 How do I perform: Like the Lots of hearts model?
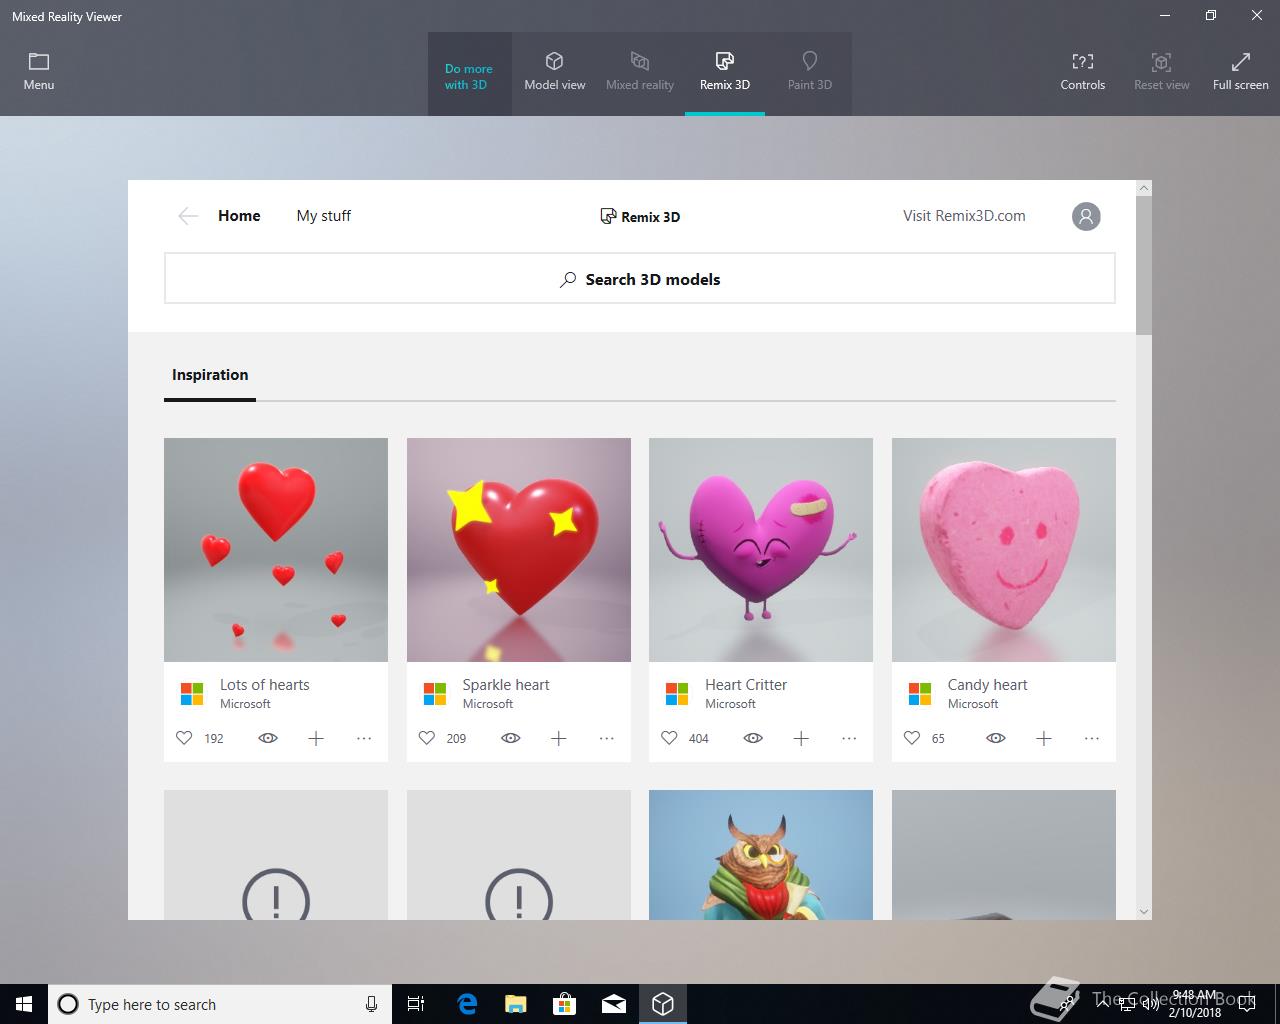184,738
